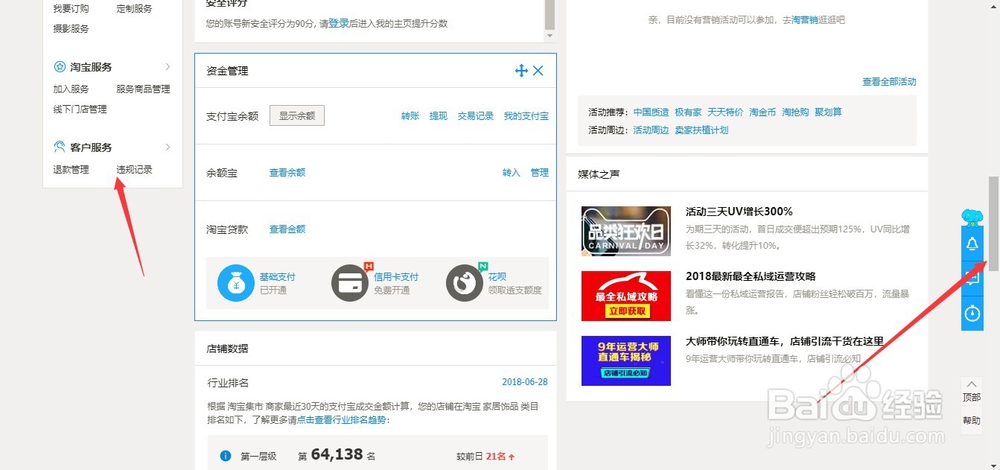This screenshot has height=470, width=1000.
Task: Open 转账 link in 支付宝余额 row
Action: [410, 116]
